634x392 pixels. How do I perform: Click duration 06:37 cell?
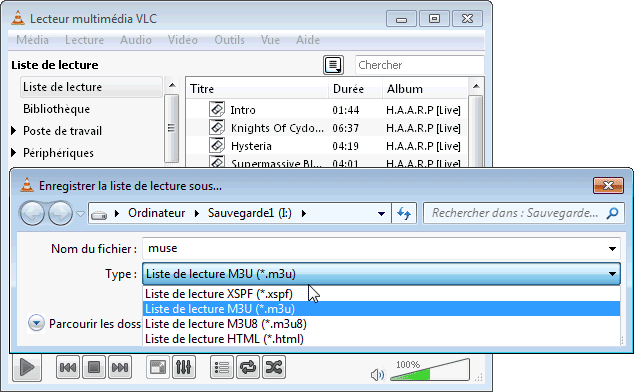345,128
